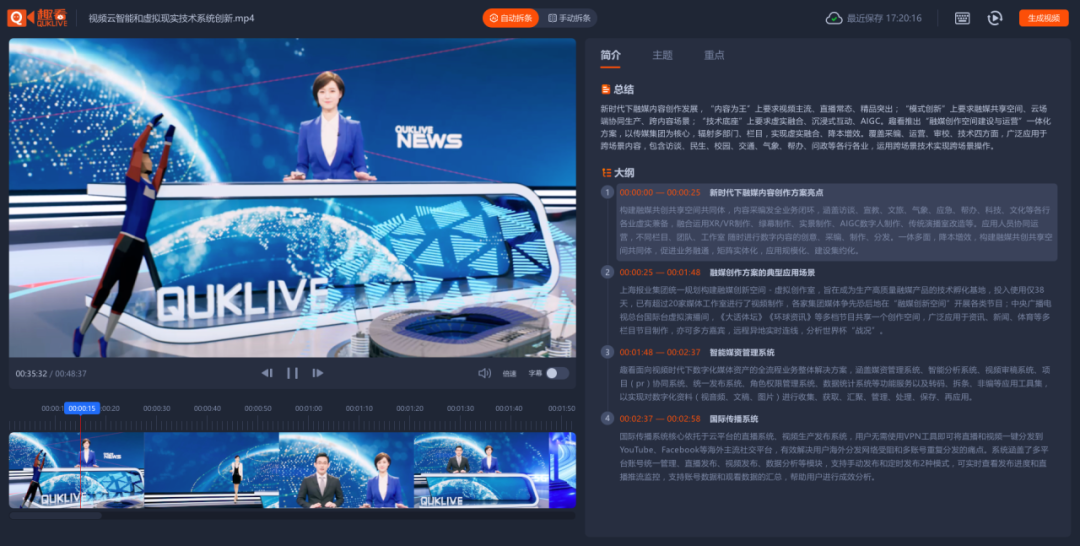Select thumbnail with standing woman in black dress
The height and width of the screenshot is (546, 1080).
point(211,470)
